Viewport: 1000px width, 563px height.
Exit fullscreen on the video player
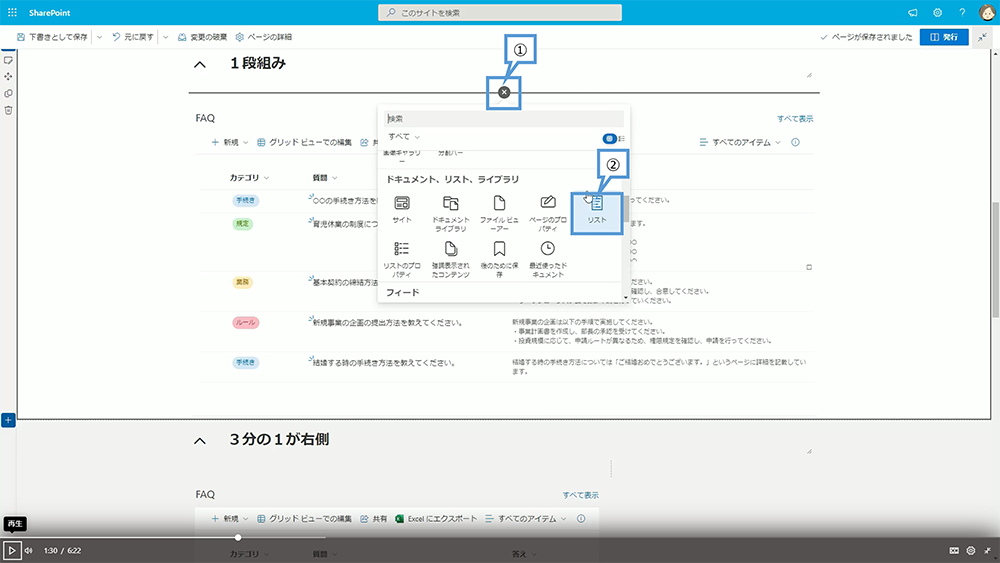pyautogui.click(x=987, y=550)
